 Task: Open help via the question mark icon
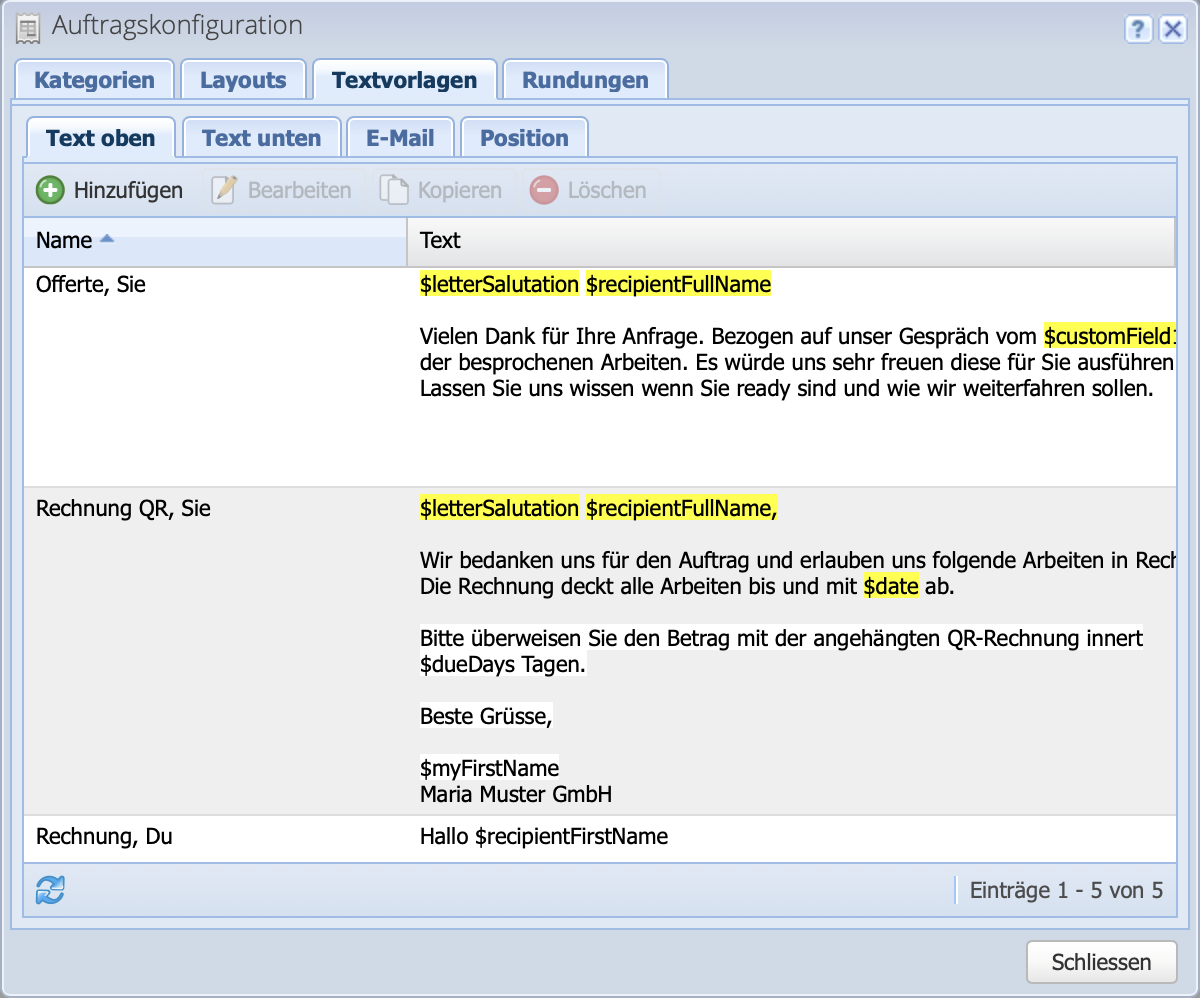pos(1138,30)
